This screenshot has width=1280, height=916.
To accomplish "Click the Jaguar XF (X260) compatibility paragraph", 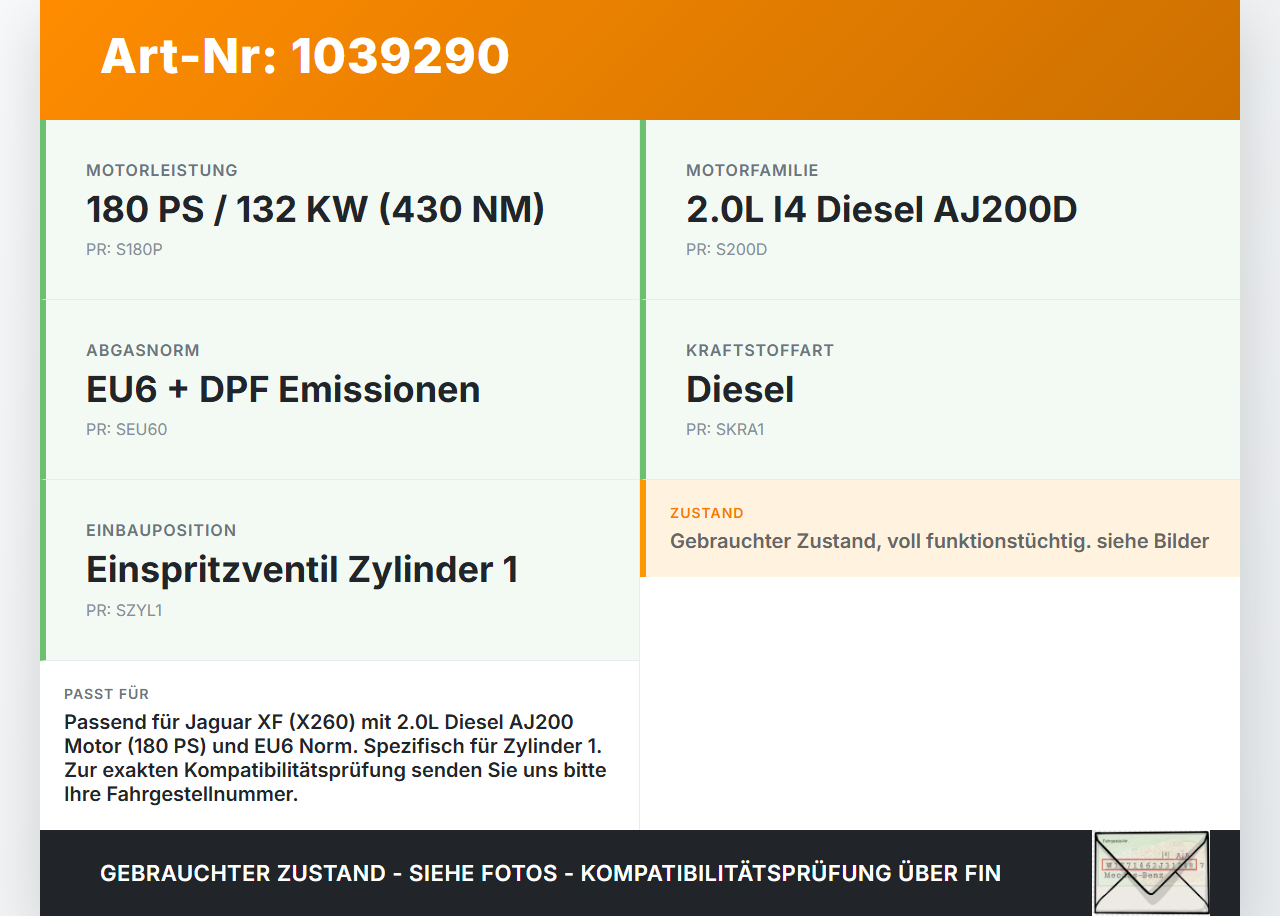I will click(335, 759).
